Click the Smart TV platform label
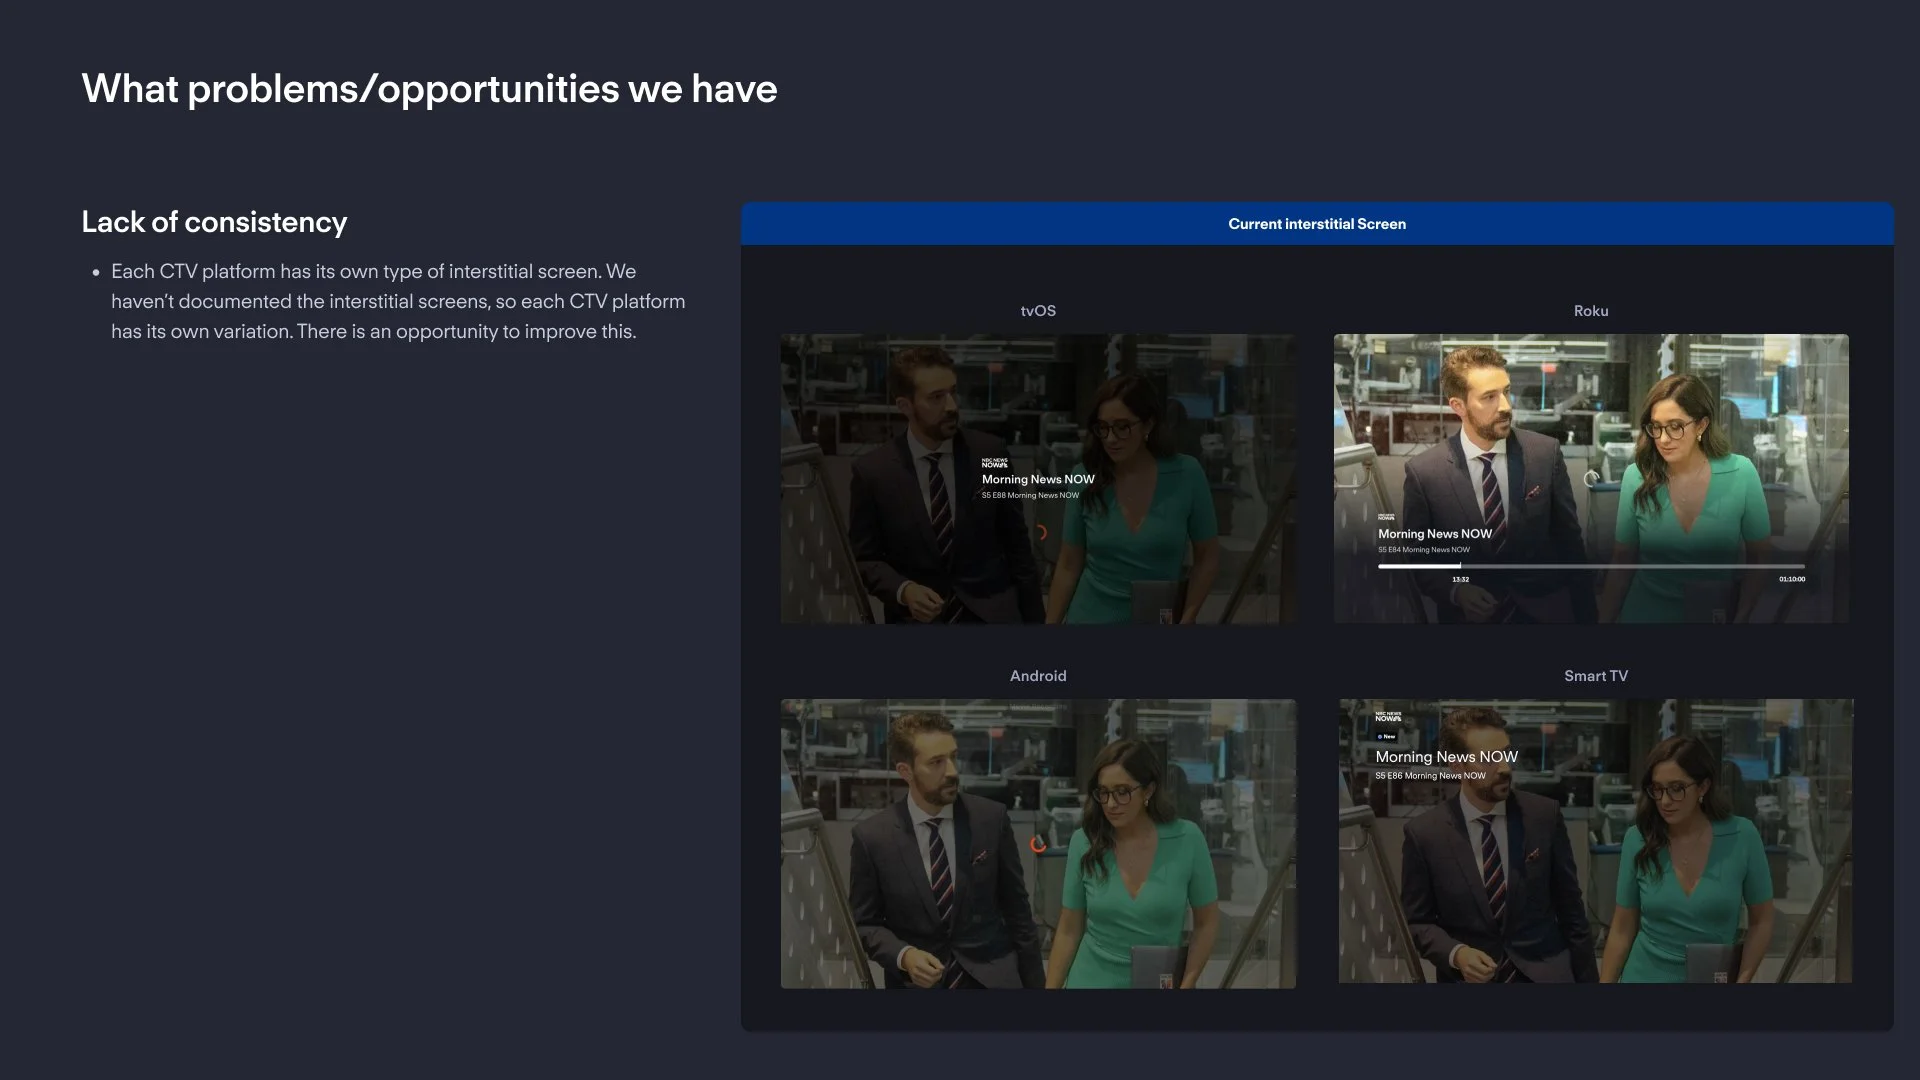 tap(1595, 676)
